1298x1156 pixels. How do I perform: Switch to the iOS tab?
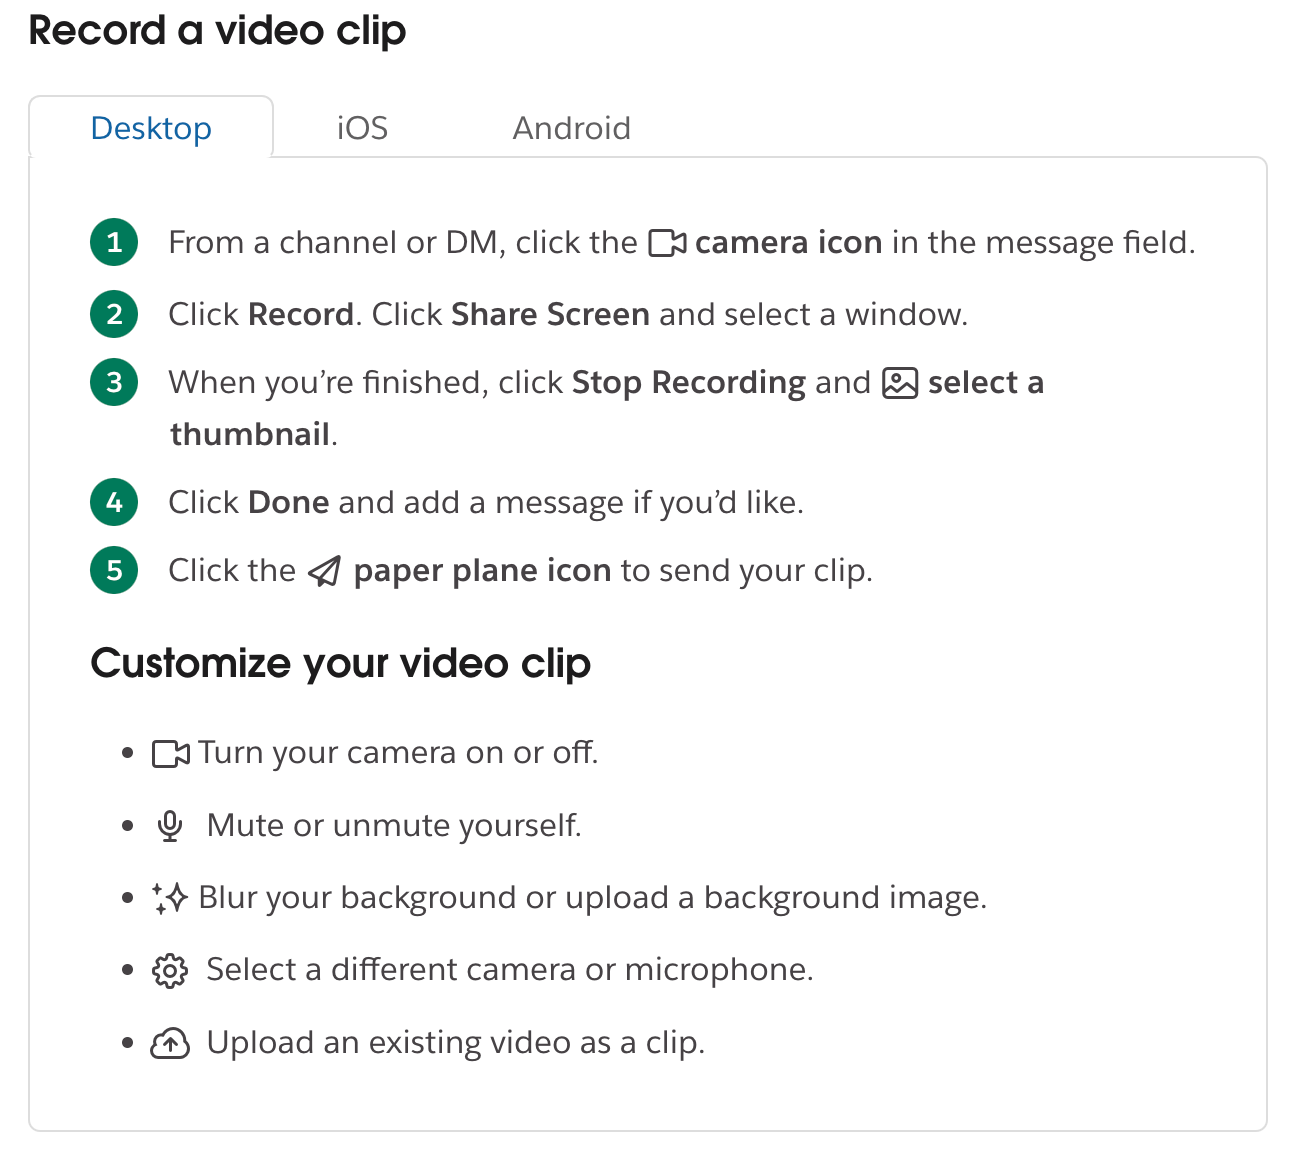(362, 128)
